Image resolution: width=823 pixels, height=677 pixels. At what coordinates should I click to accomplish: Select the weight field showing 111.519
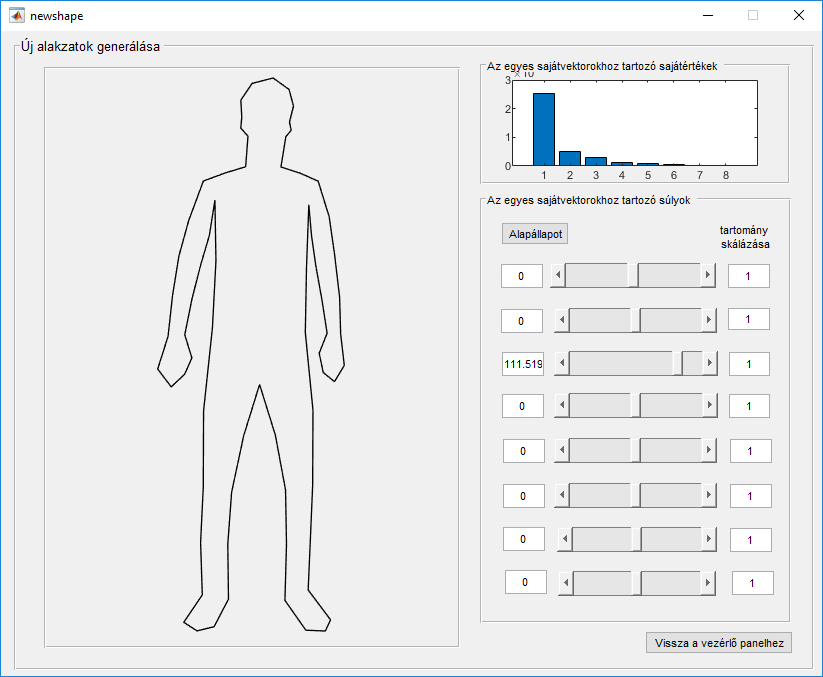coord(523,364)
